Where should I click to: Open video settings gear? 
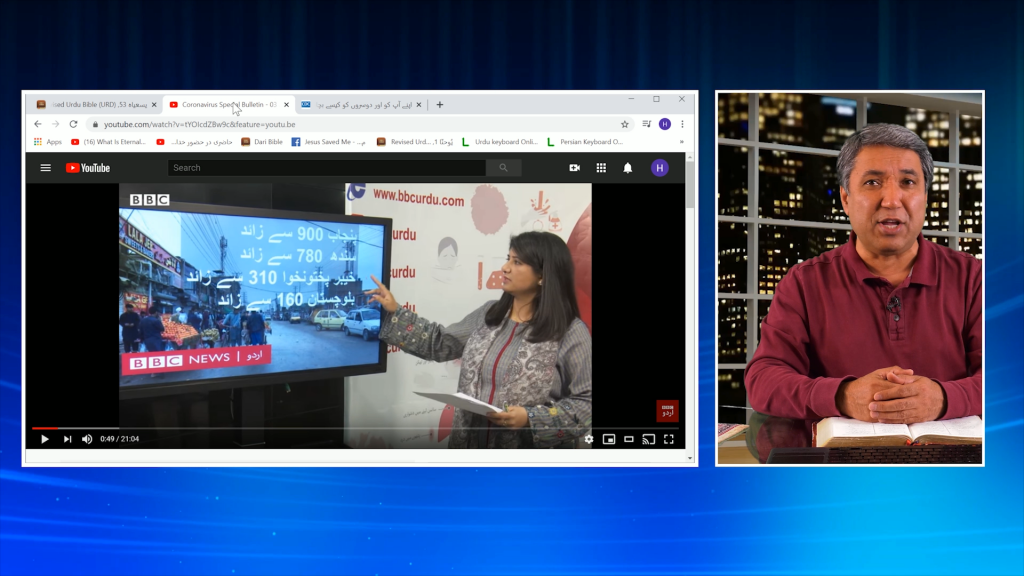pyautogui.click(x=589, y=439)
